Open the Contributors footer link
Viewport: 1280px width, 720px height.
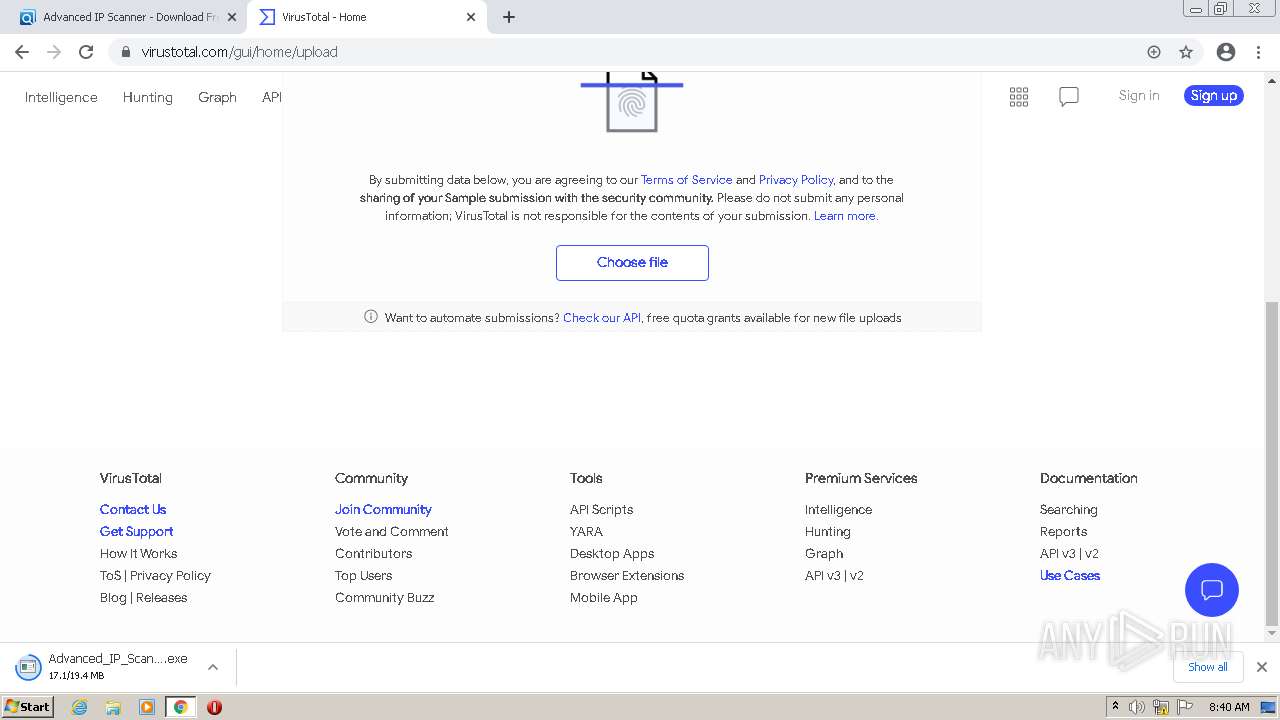coord(373,554)
